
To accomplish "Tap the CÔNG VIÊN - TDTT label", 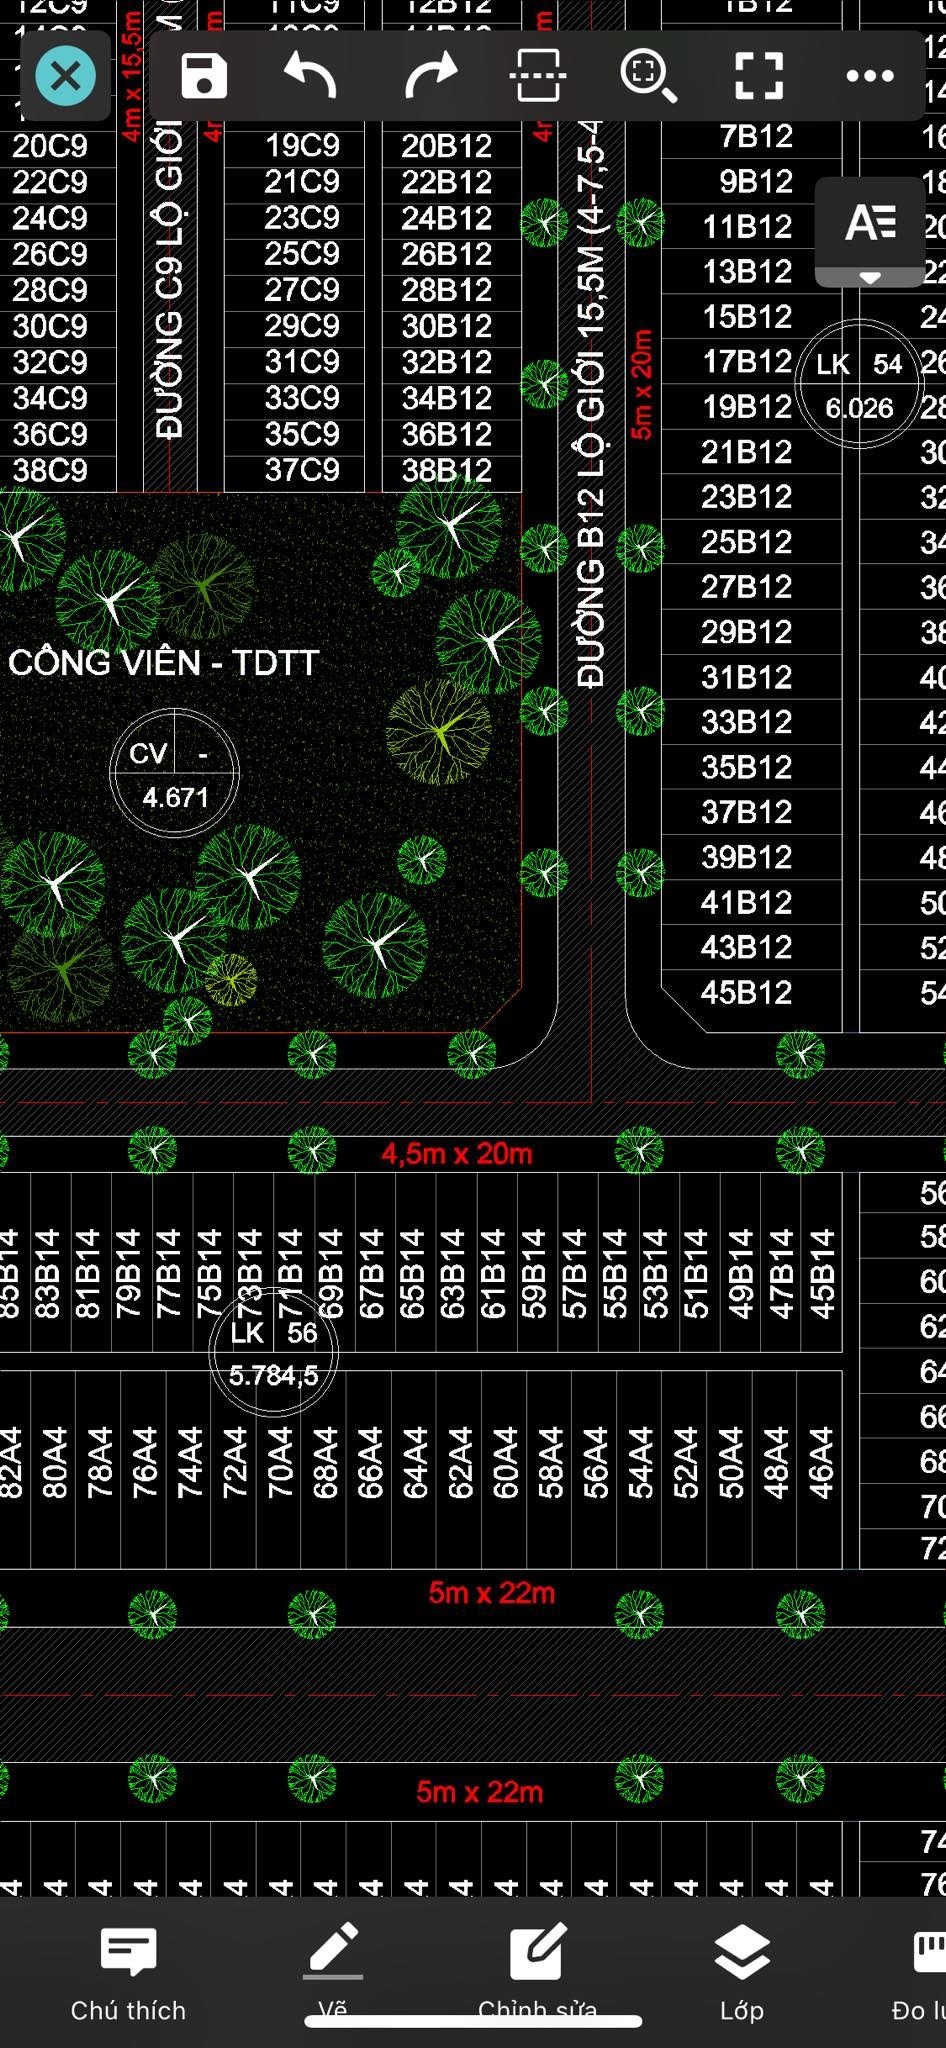I will (x=164, y=663).
